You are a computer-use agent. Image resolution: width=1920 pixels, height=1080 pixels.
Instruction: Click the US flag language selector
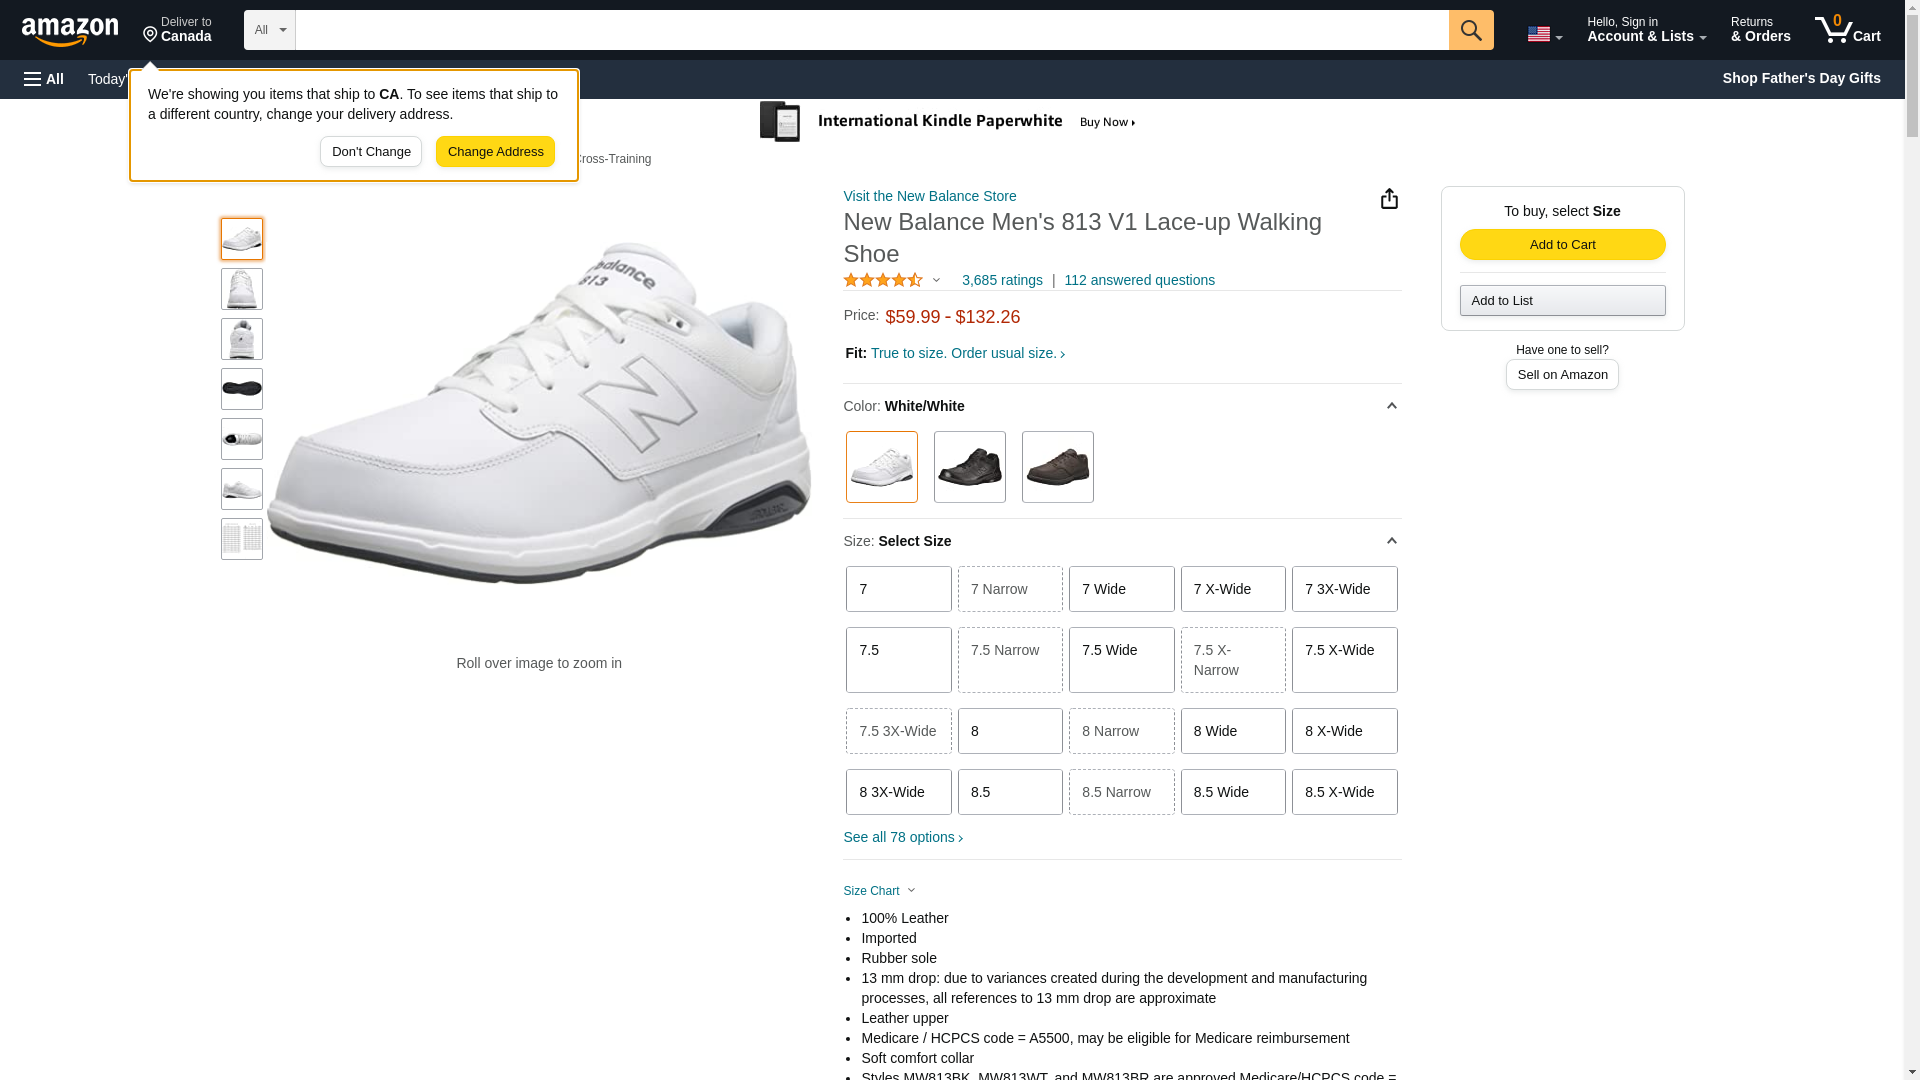(1543, 34)
